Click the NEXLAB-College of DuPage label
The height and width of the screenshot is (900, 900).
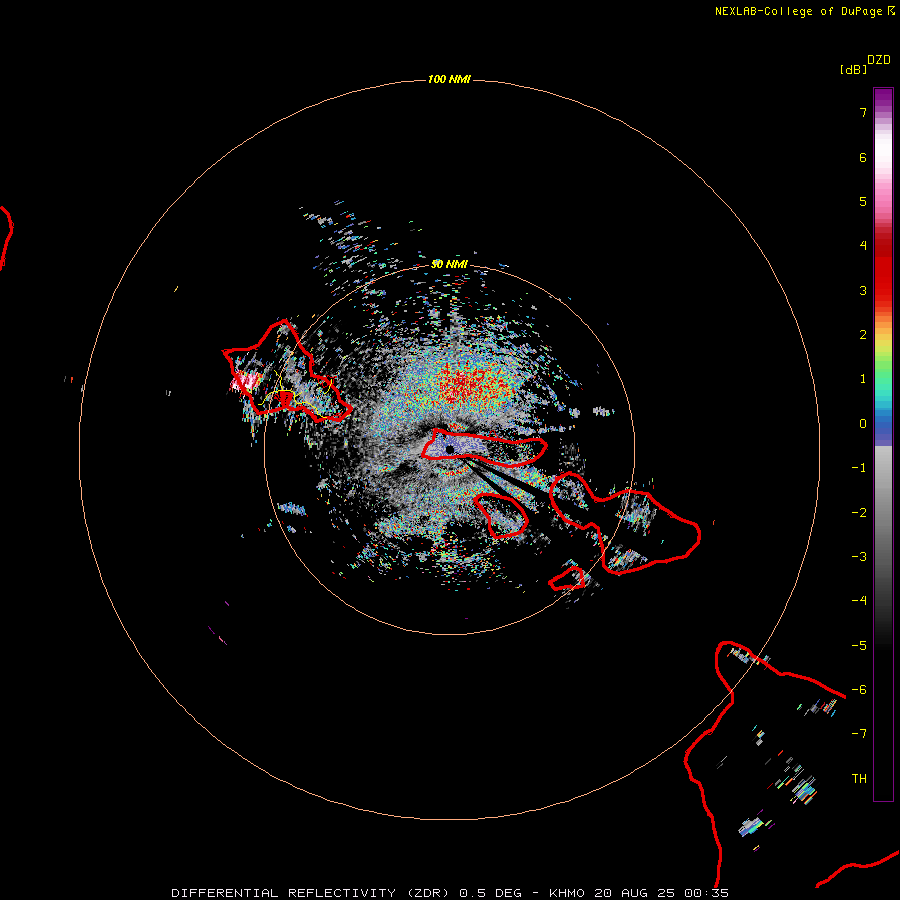click(804, 11)
